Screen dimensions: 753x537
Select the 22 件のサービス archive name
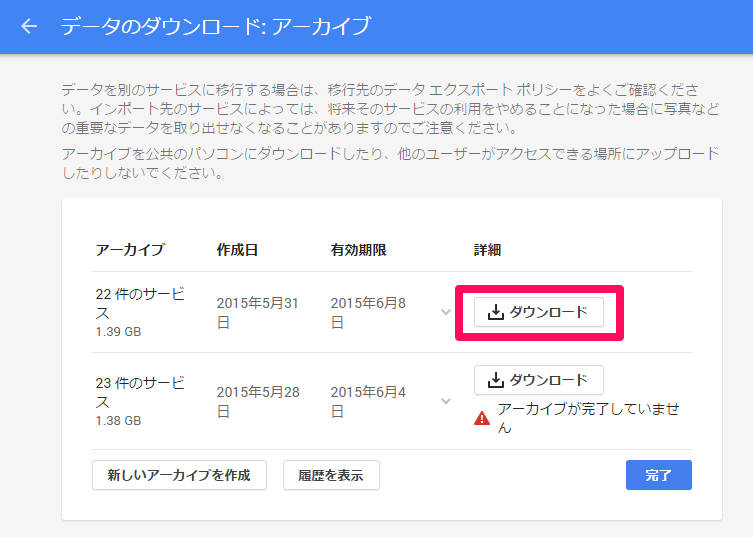click(x=140, y=303)
